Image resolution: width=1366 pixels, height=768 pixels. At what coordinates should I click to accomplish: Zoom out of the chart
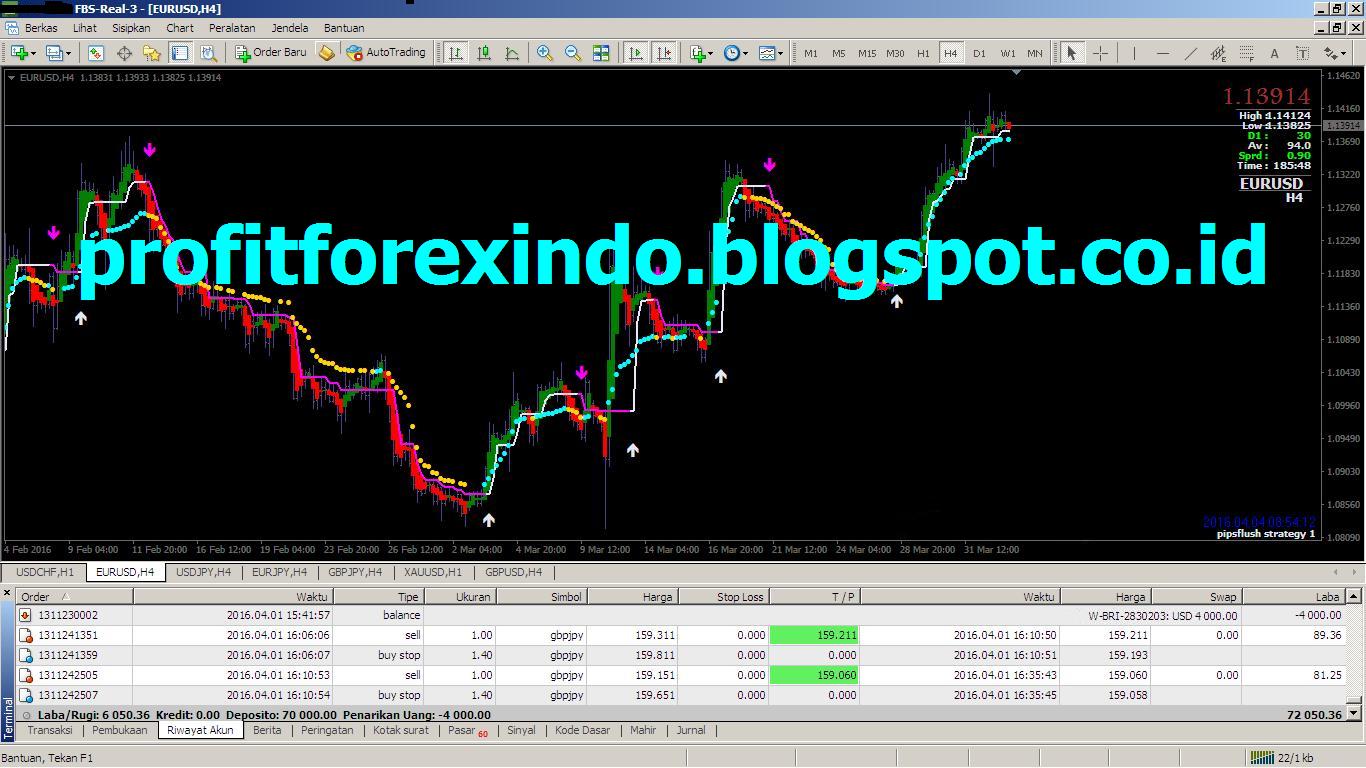573,53
